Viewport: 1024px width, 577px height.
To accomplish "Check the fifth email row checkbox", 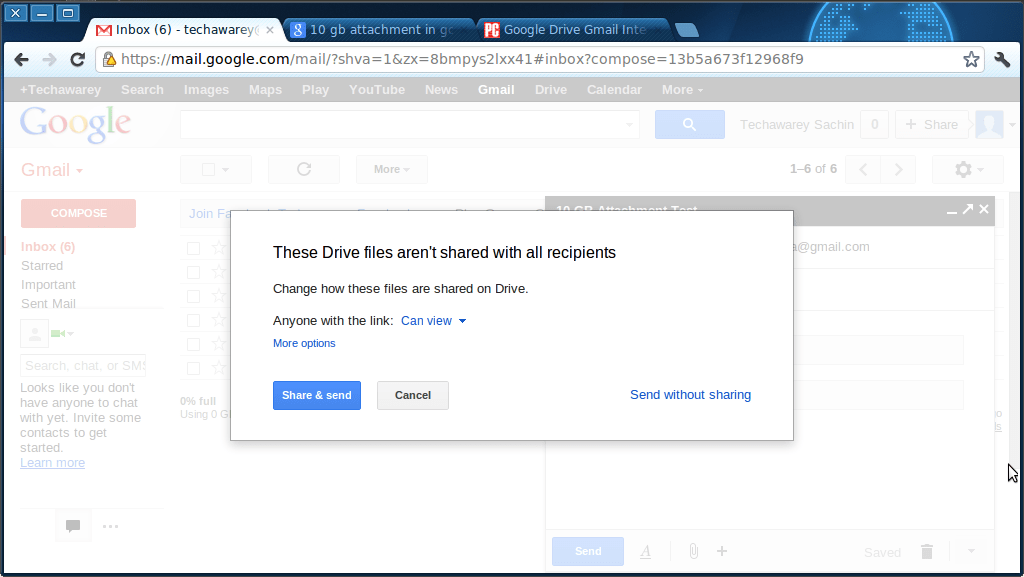I will click(193, 344).
